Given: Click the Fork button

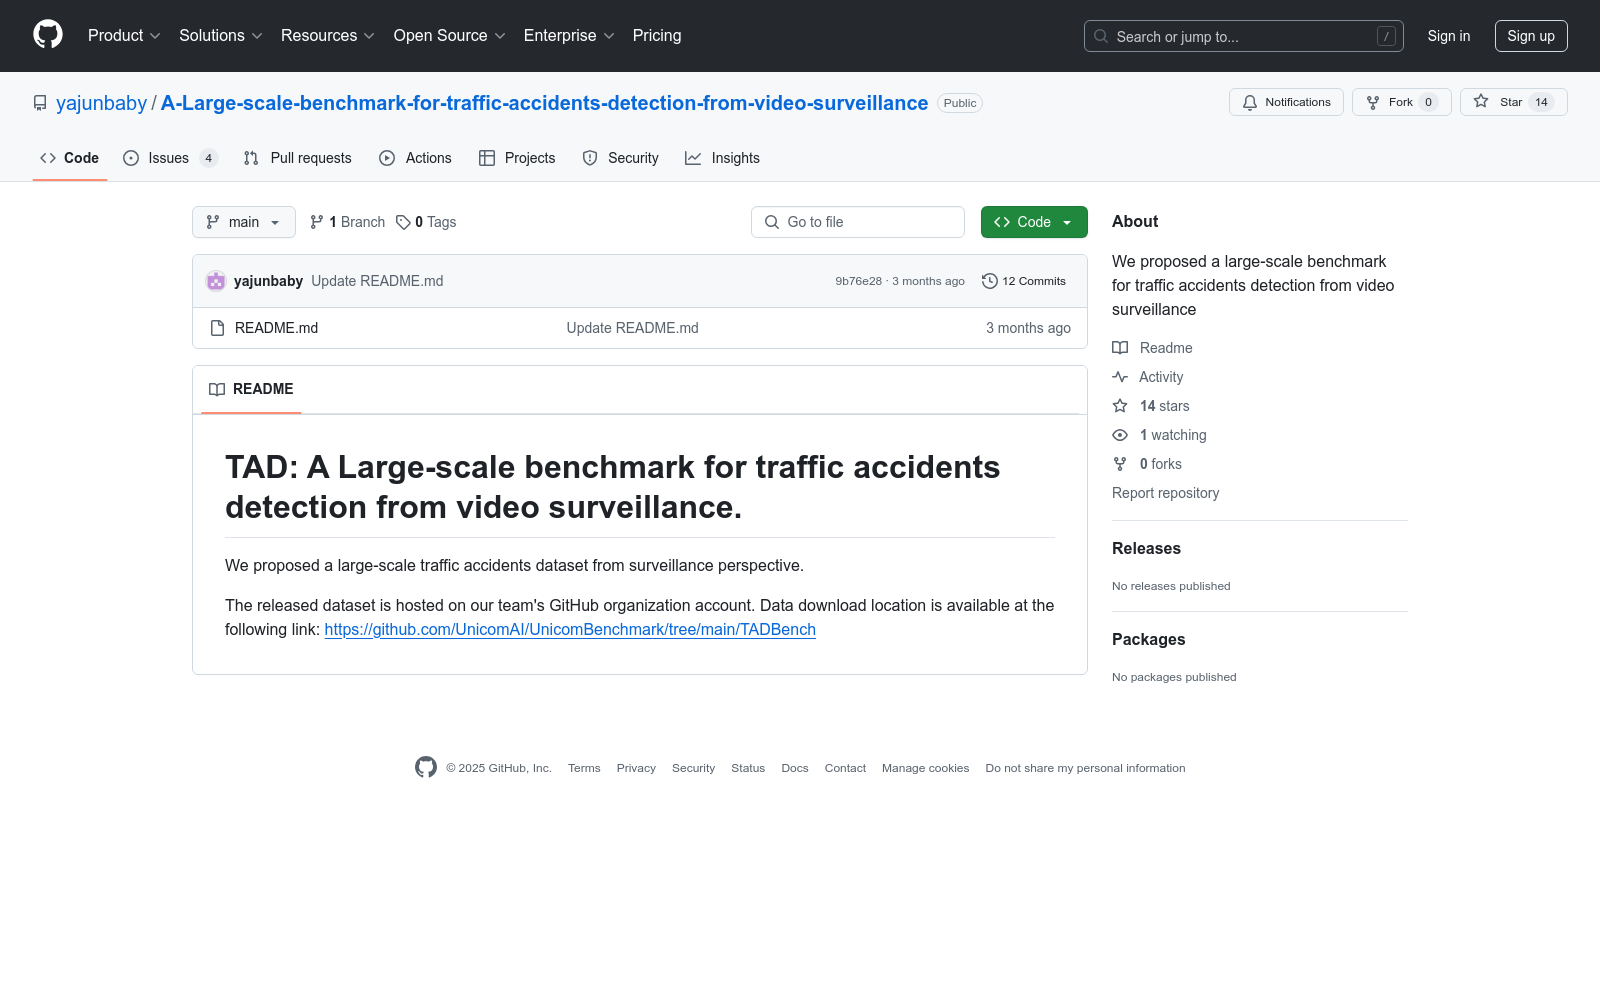Looking at the screenshot, I should tap(1402, 102).
